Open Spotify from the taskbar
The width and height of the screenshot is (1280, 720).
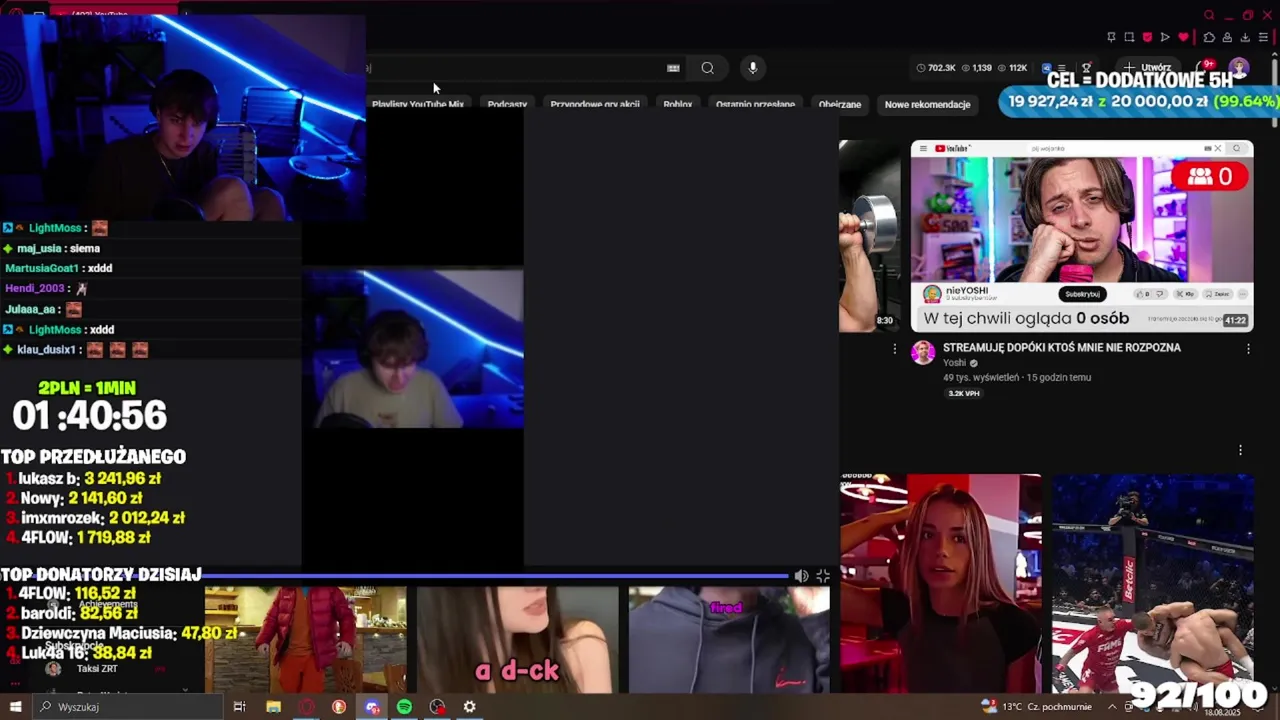coord(404,707)
